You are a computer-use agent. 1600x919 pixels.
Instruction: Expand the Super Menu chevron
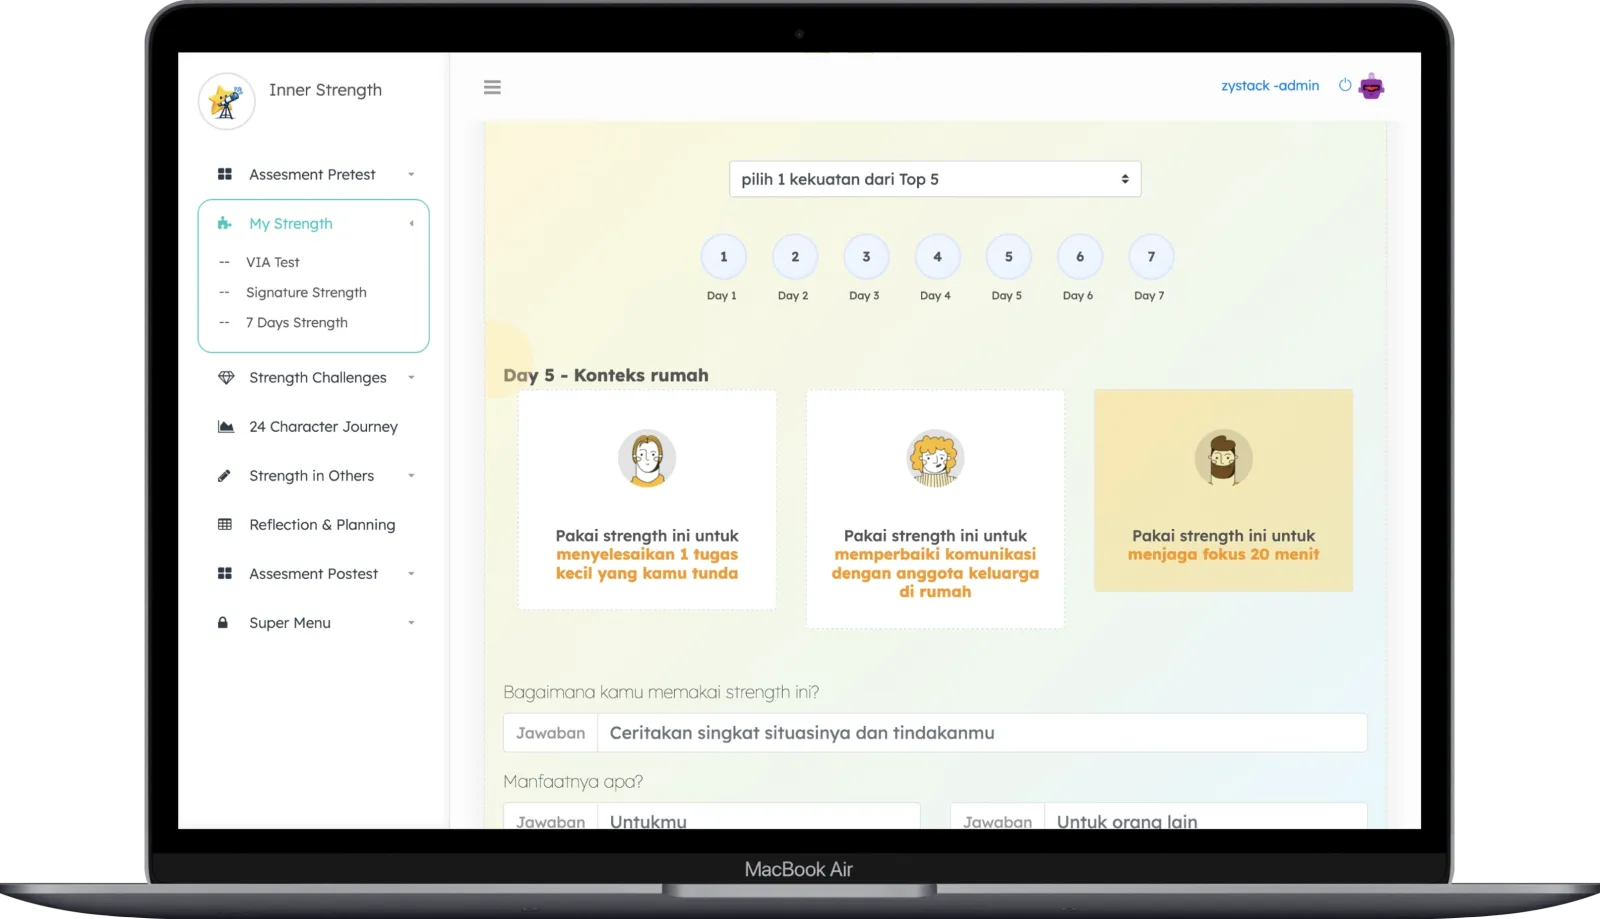[x=411, y=623]
